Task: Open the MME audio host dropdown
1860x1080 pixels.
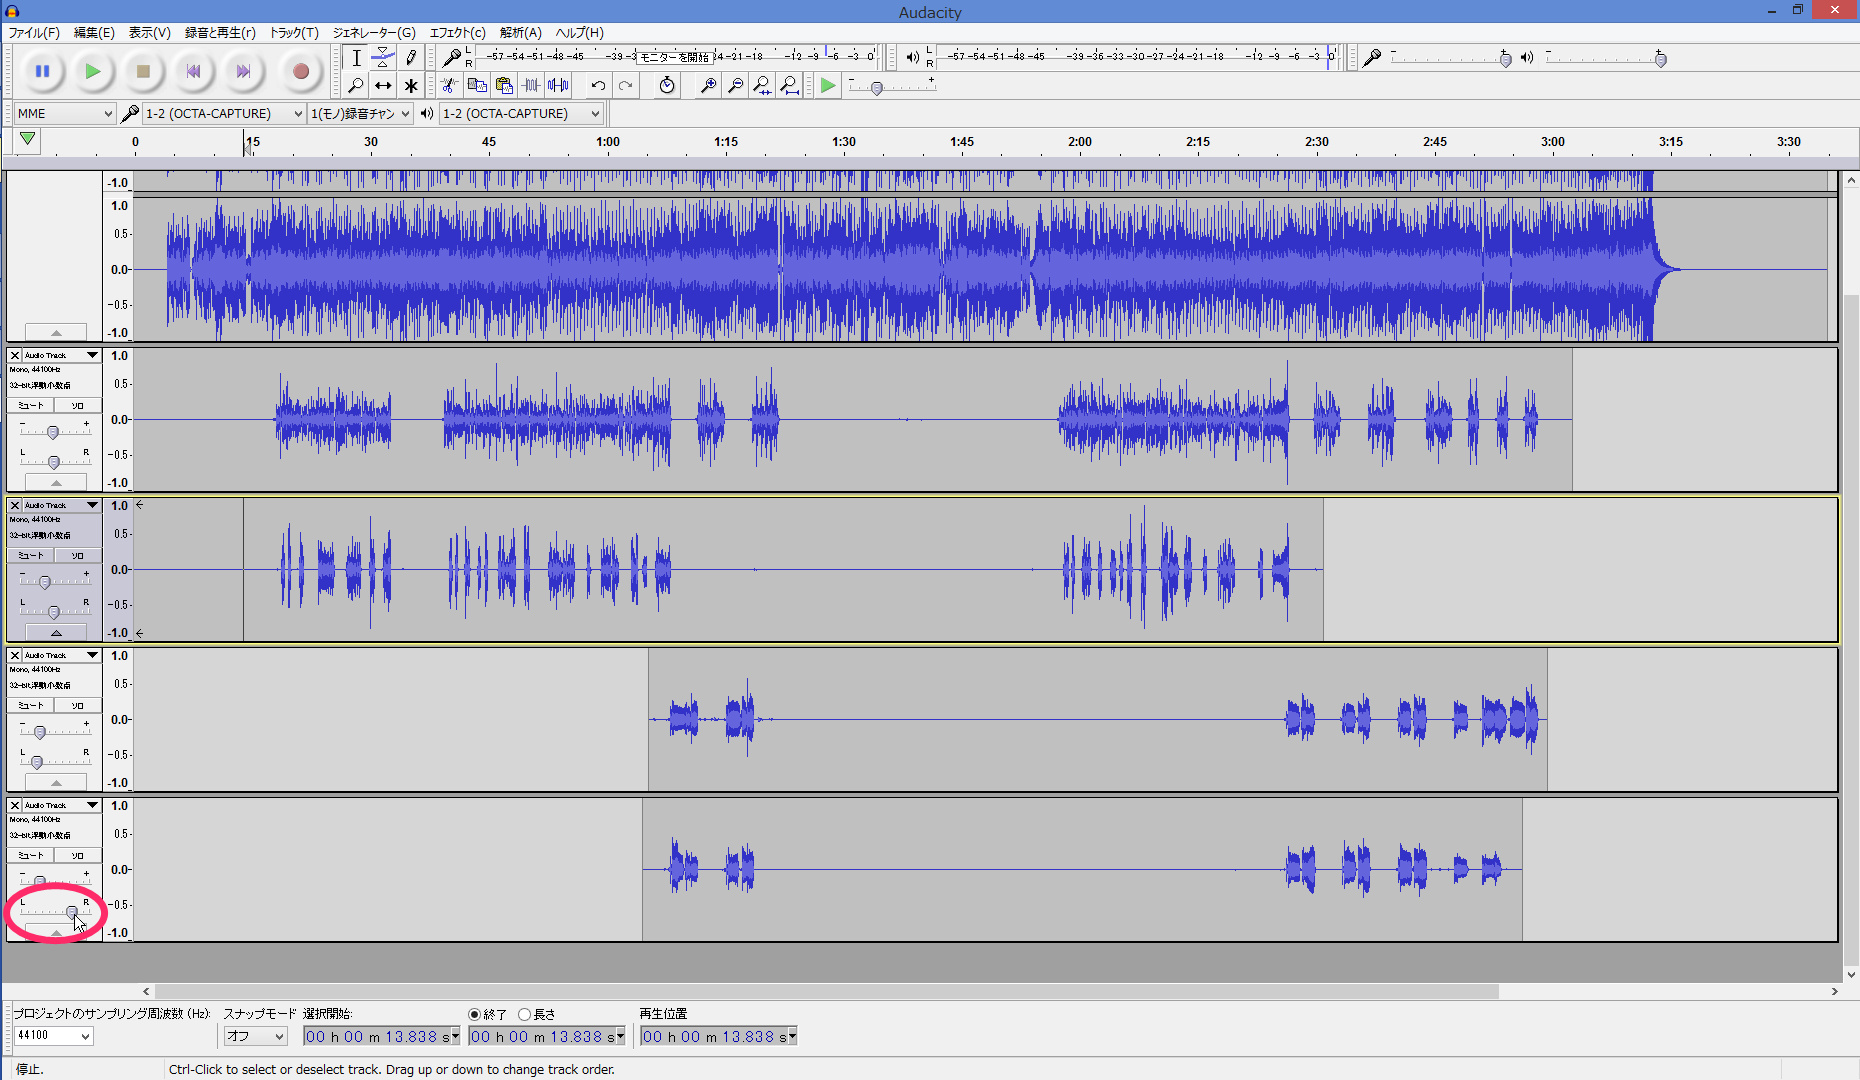Action: [65, 114]
